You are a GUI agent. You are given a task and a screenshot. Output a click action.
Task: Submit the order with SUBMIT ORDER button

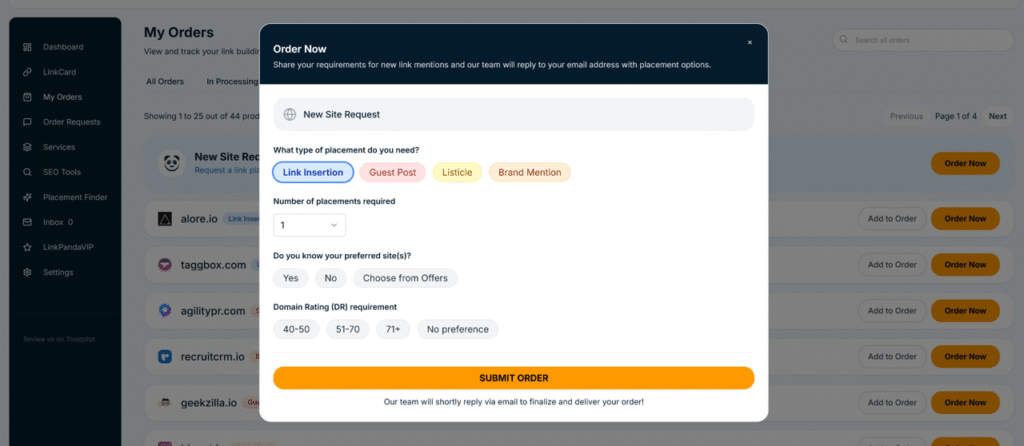[x=513, y=378]
